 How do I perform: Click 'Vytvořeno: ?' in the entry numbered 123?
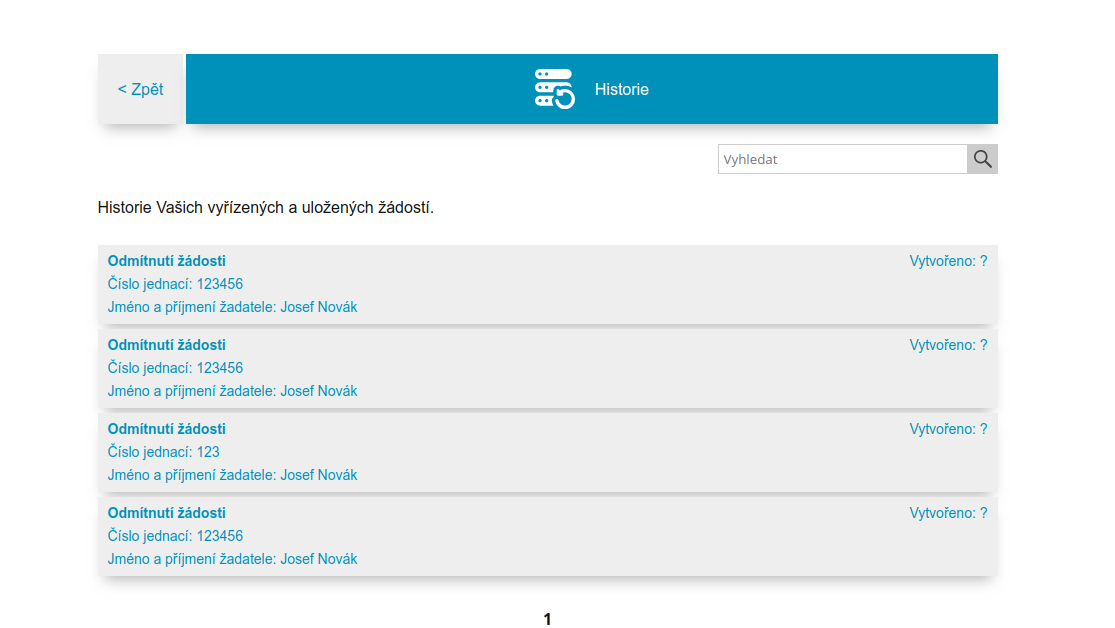pyautogui.click(x=948, y=429)
